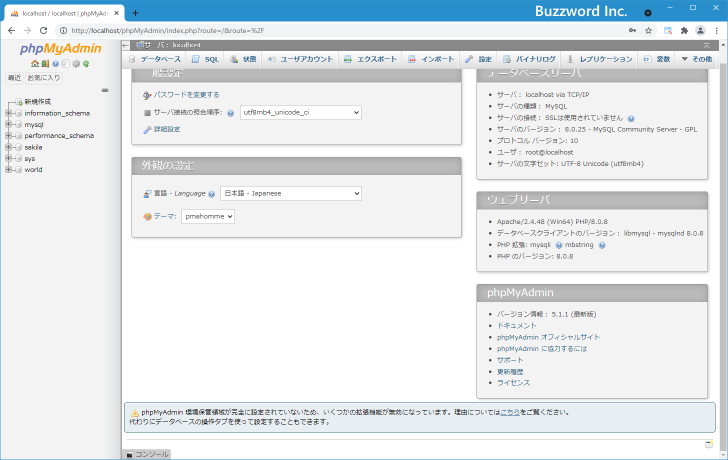Switch to the 状態 tab
The width and height of the screenshot is (728, 460).
(243, 59)
